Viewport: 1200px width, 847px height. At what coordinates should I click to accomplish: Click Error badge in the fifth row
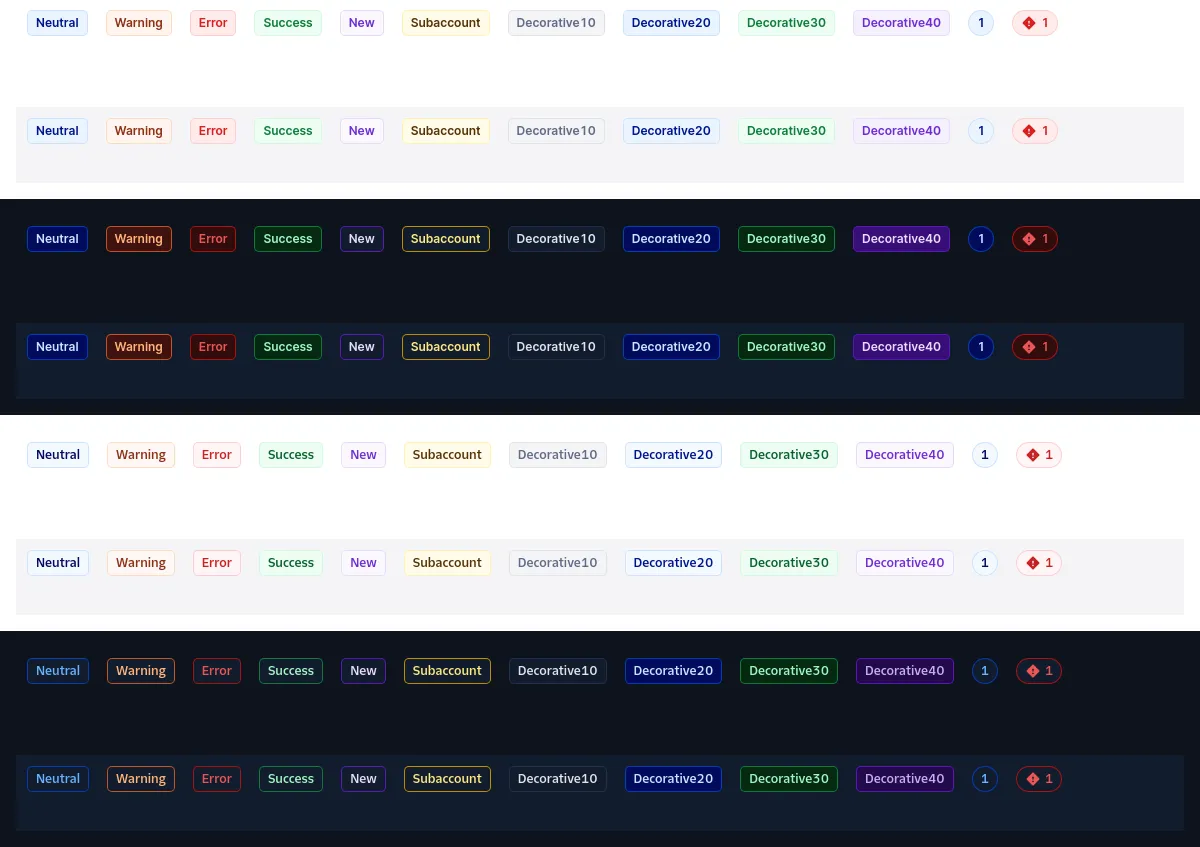tap(217, 455)
